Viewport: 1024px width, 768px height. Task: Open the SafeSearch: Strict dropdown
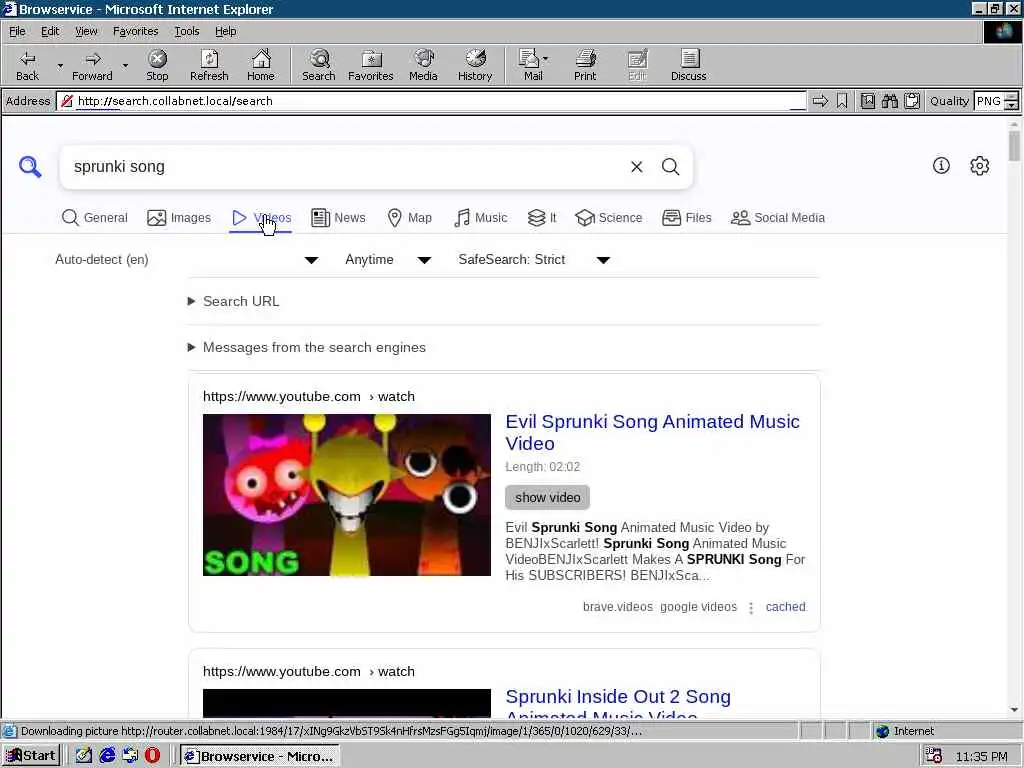click(534, 260)
